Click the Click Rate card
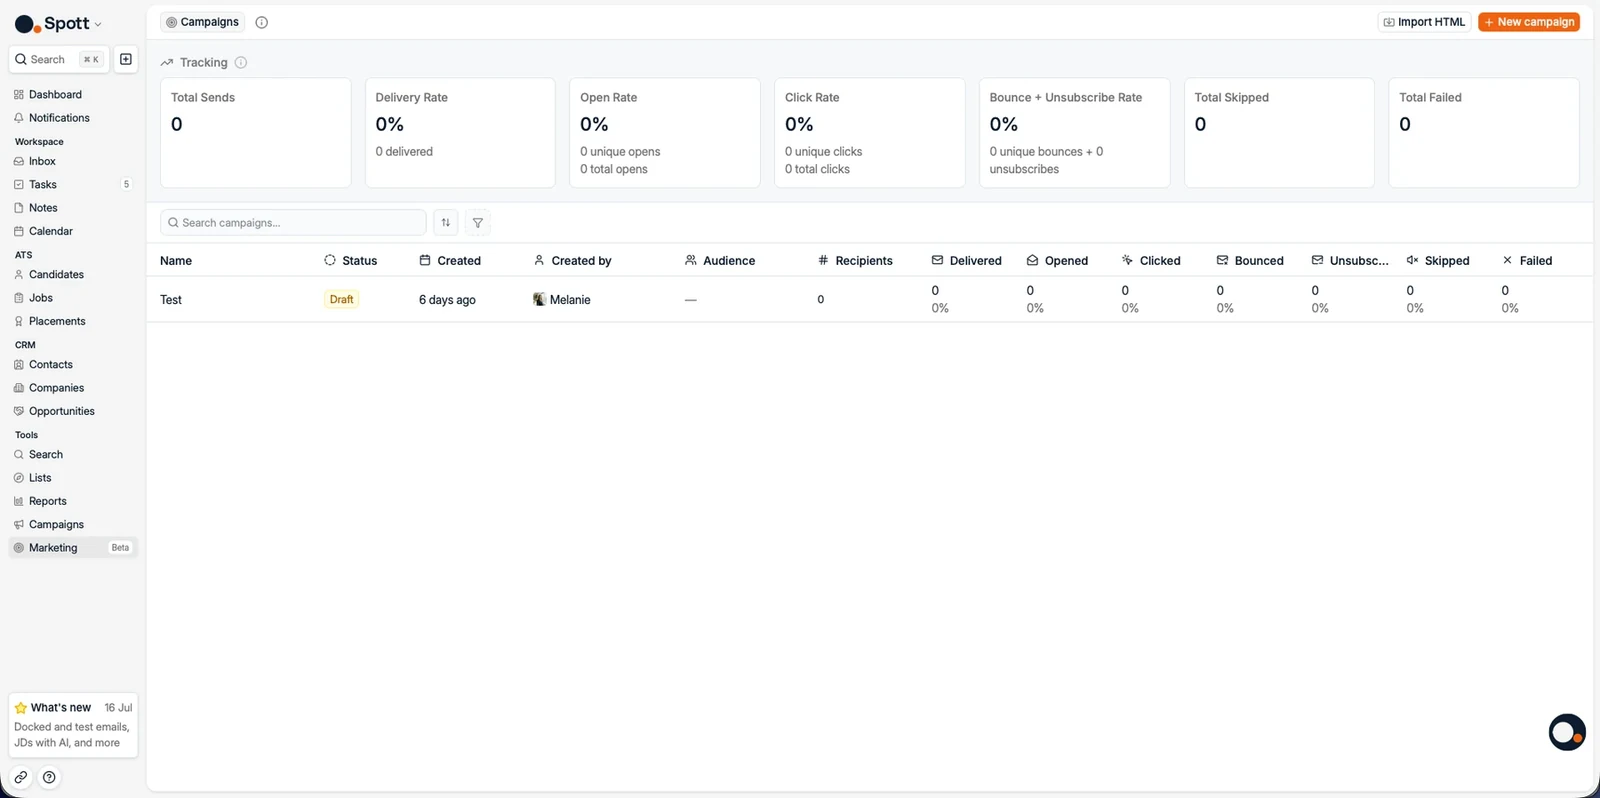1600x798 pixels. pyautogui.click(x=870, y=133)
